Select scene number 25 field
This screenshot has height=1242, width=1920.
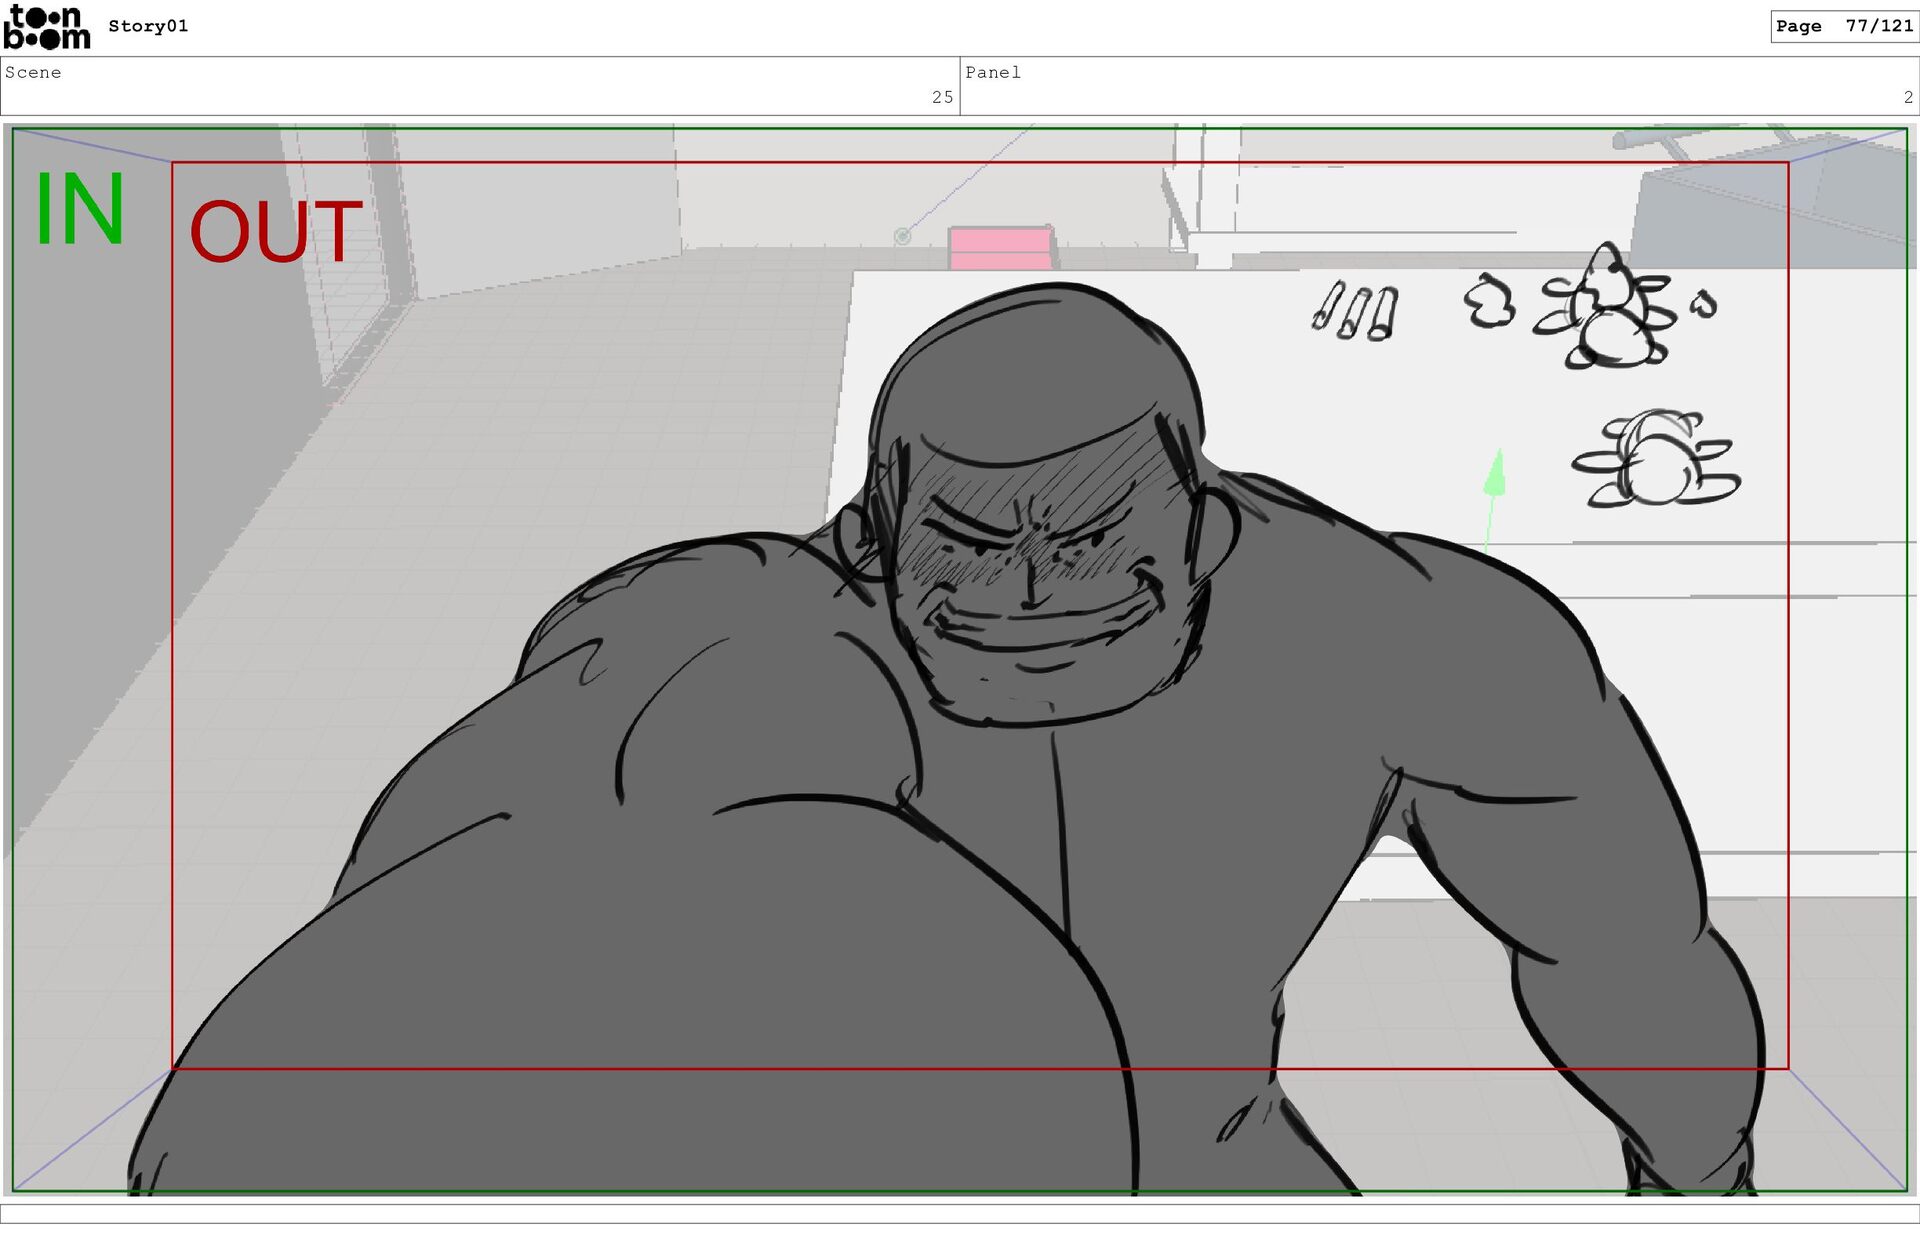[x=942, y=97]
